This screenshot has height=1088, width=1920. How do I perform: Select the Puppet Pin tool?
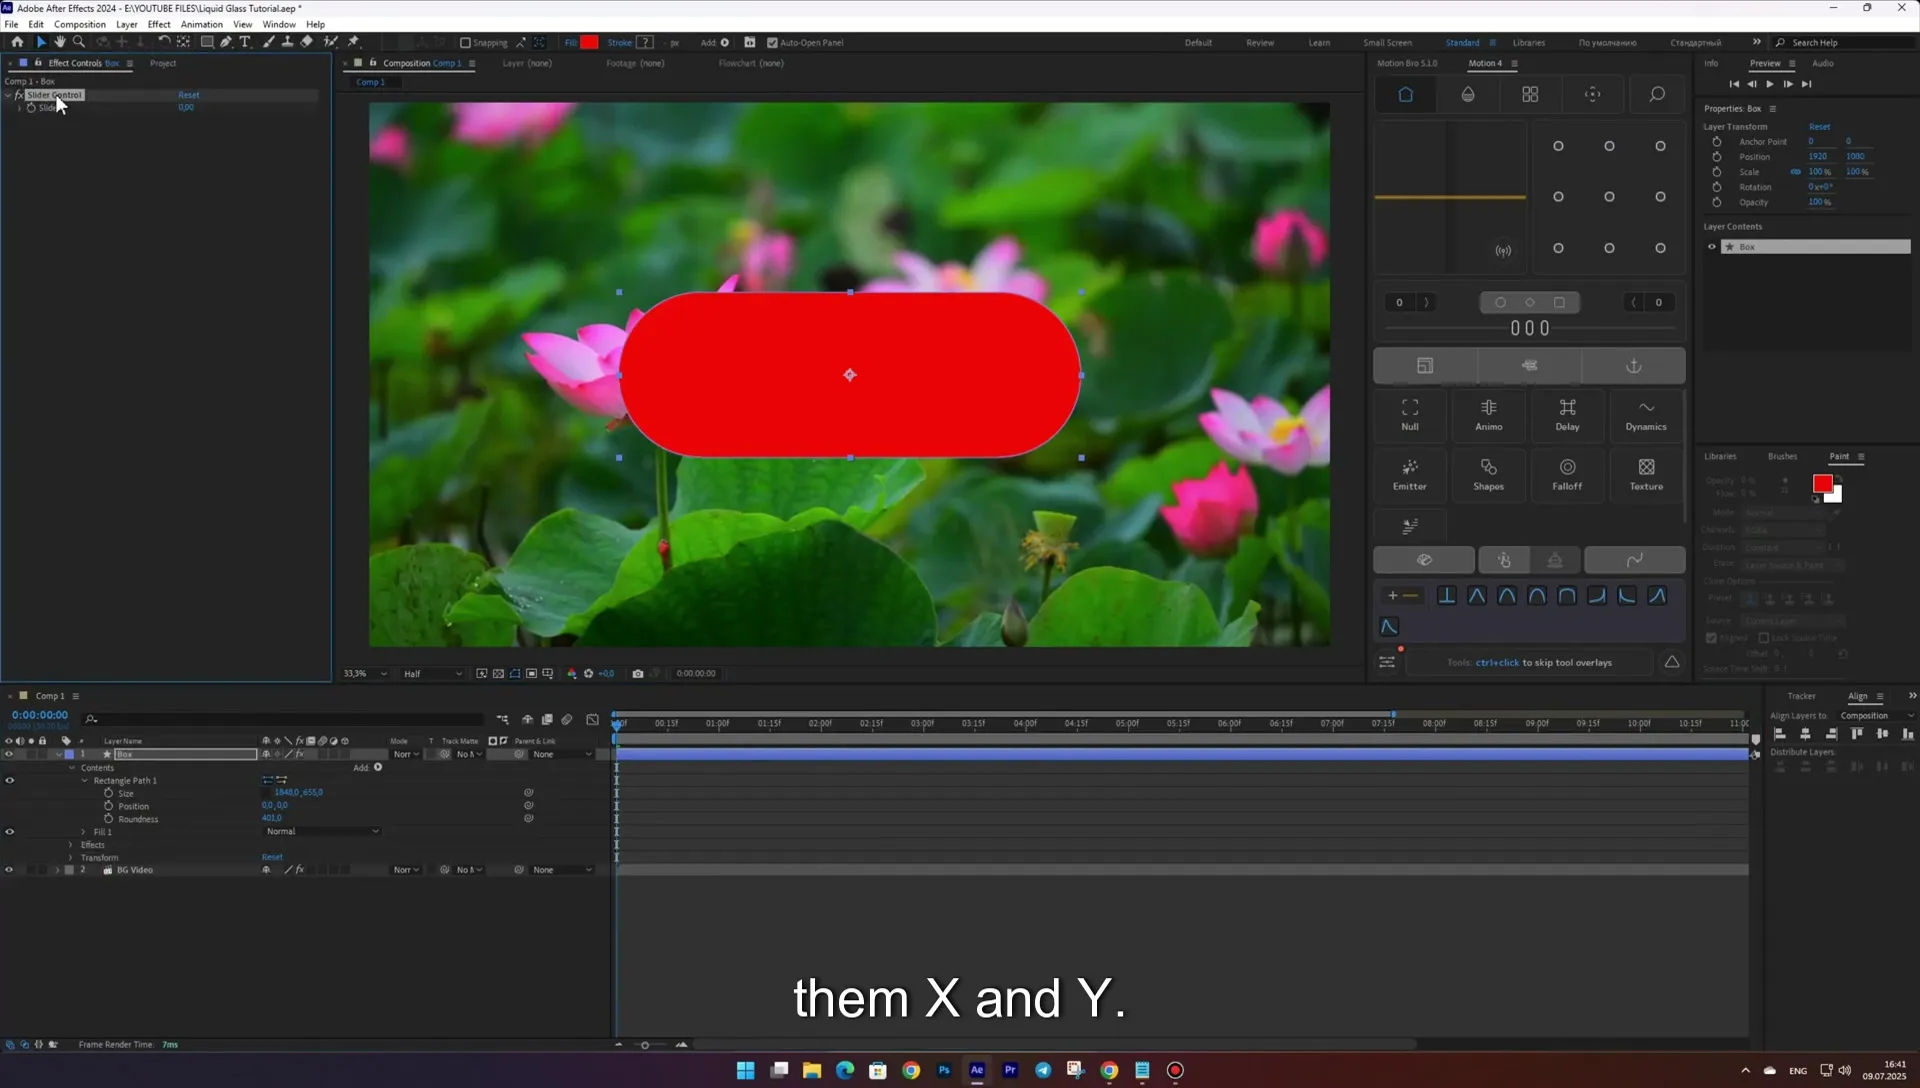point(353,42)
